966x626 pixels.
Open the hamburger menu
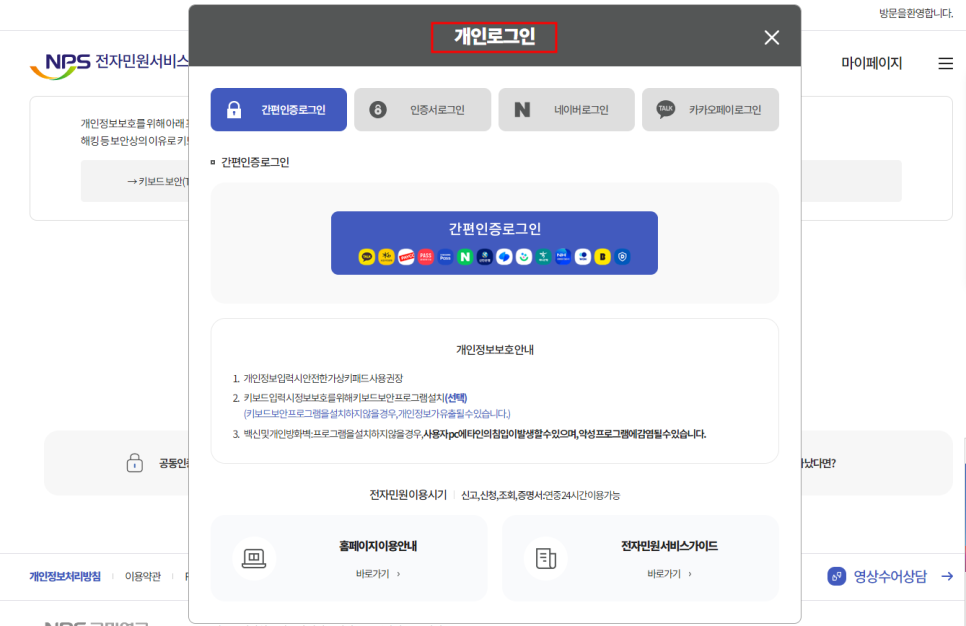[945, 62]
